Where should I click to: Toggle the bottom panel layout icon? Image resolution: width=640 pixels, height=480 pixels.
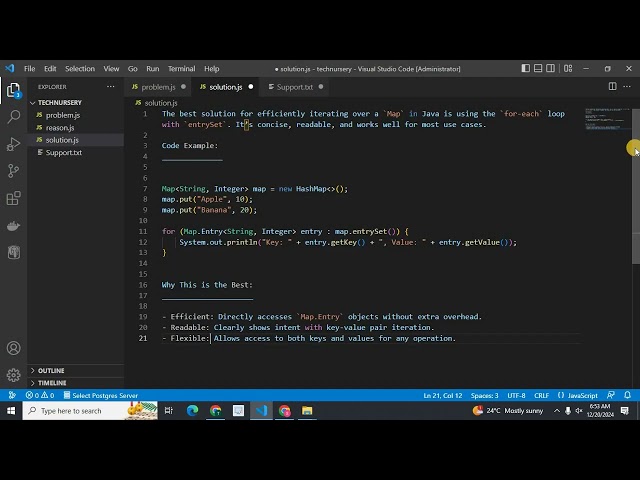[538, 69]
